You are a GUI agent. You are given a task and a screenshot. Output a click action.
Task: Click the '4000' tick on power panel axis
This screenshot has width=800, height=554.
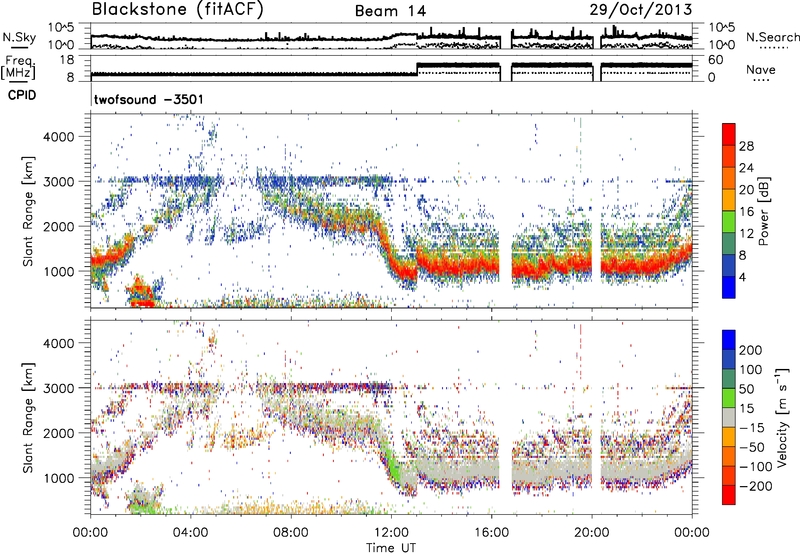[x=58, y=137]
